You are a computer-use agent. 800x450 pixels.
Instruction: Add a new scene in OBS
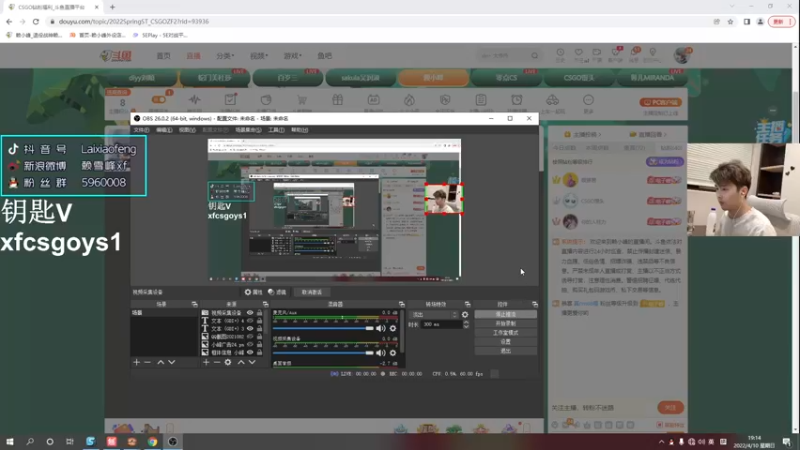[x=136, y=362]
